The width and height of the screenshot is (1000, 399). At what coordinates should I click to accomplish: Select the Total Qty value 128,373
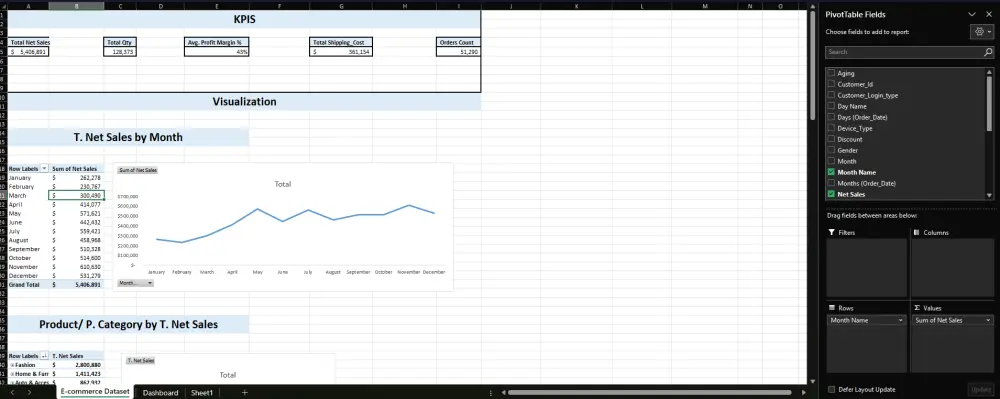pyautogui.click(x=119, y=52)
